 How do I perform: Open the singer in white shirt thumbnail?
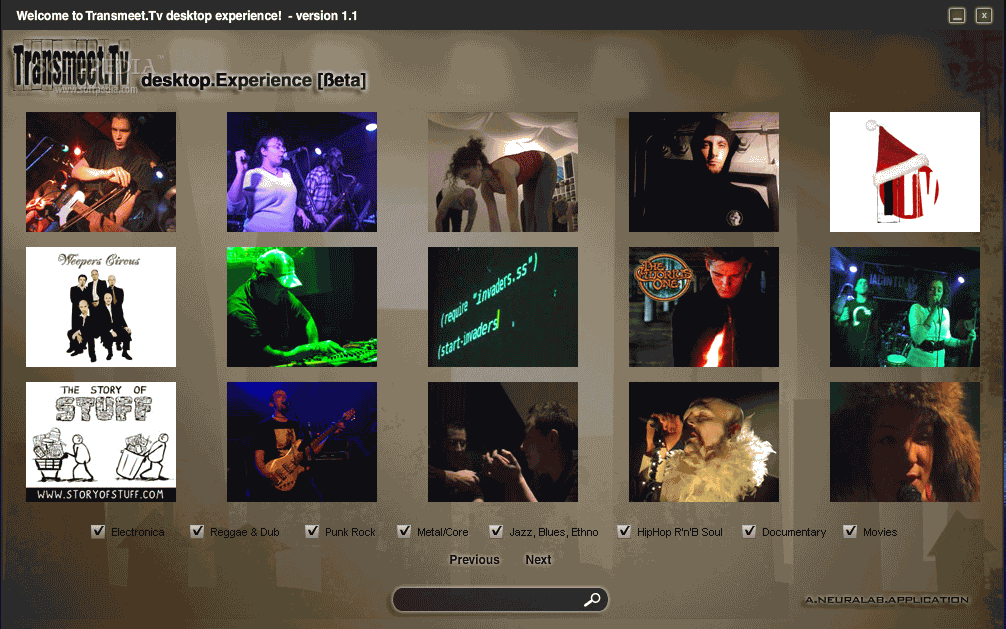[302, 172]
